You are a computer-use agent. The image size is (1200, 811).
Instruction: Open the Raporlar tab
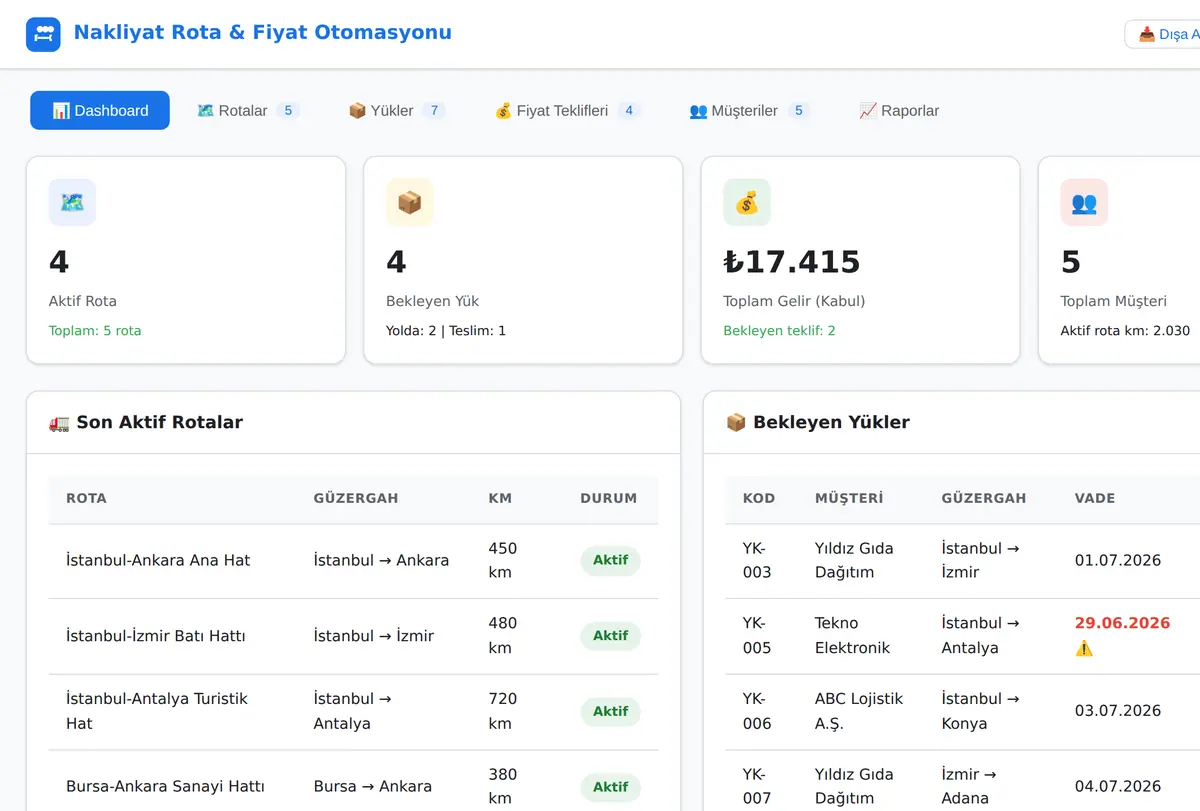point(899,111)
